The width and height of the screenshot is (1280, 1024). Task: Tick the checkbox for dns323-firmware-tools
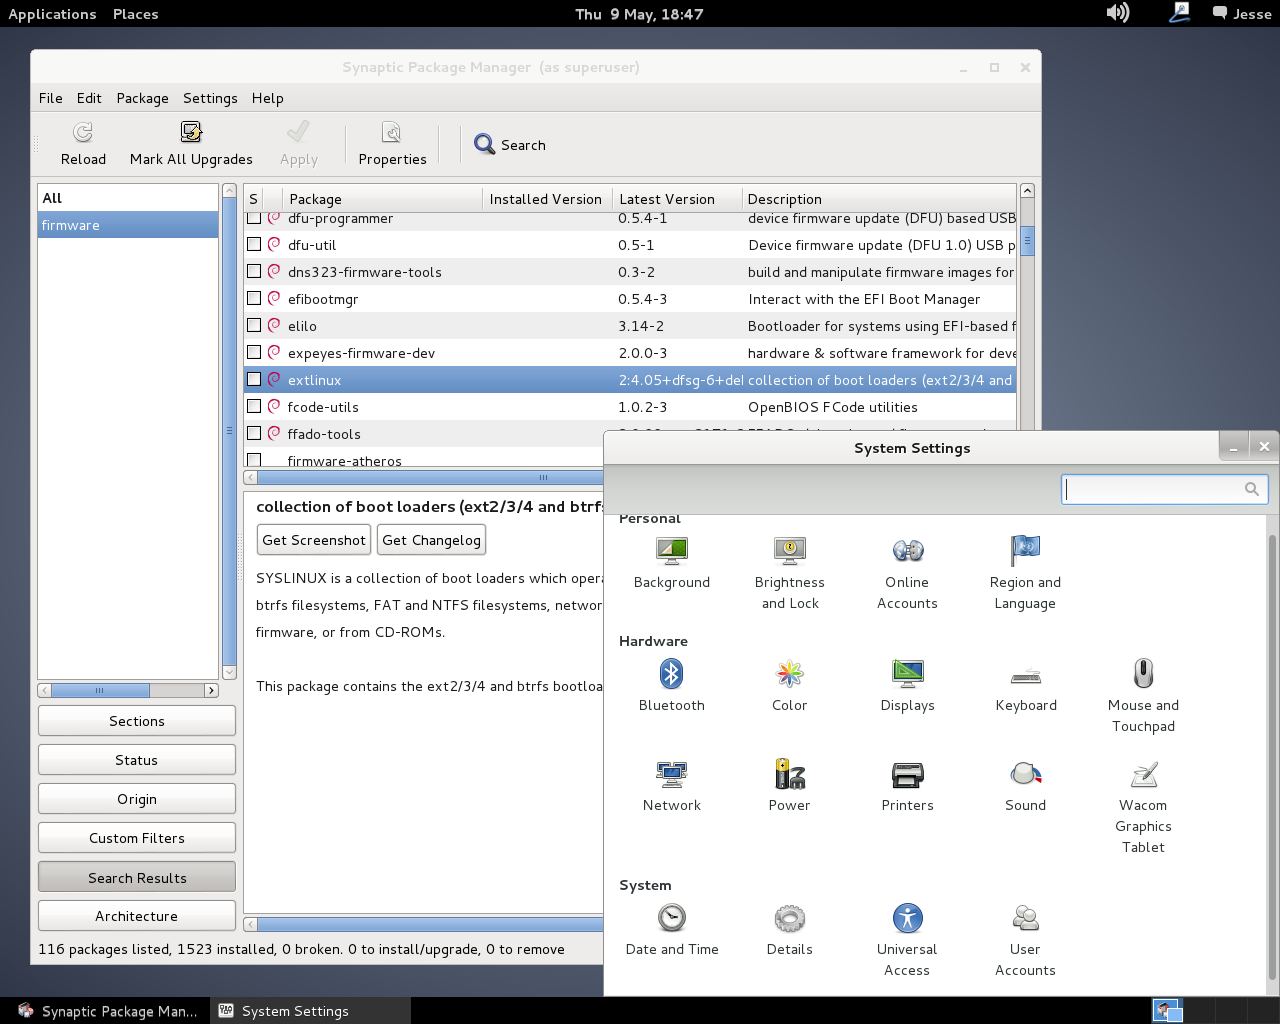point(254,271)
